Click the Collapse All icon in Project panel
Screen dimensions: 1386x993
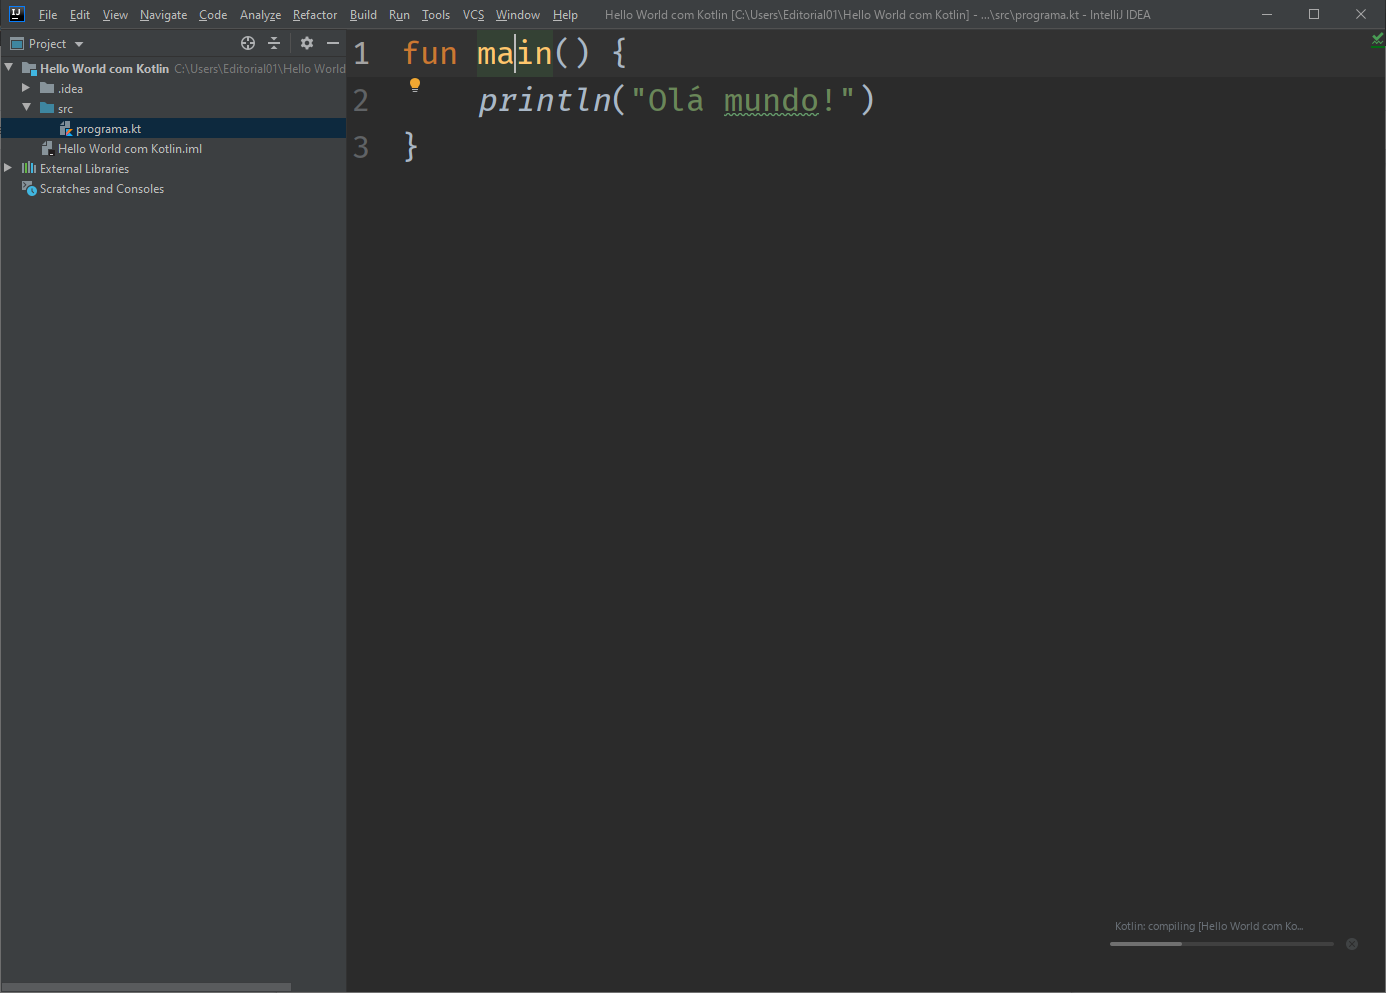(x=274, y=43)
